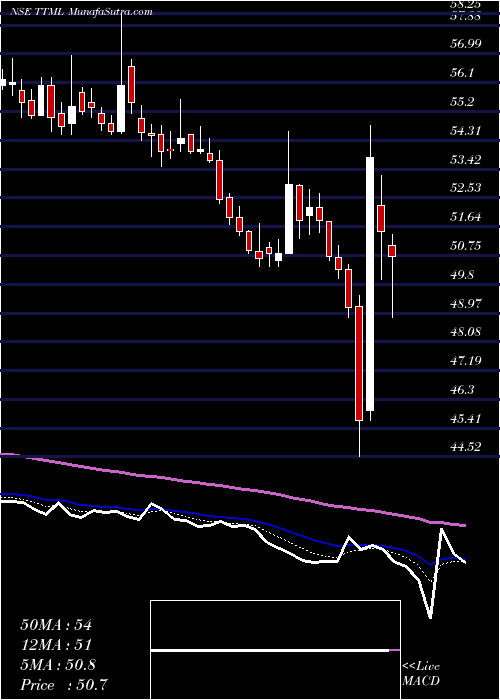Select the 56.99 price axis label
Viewport: 500px width, 700px height.
click(x=467, y=44)
